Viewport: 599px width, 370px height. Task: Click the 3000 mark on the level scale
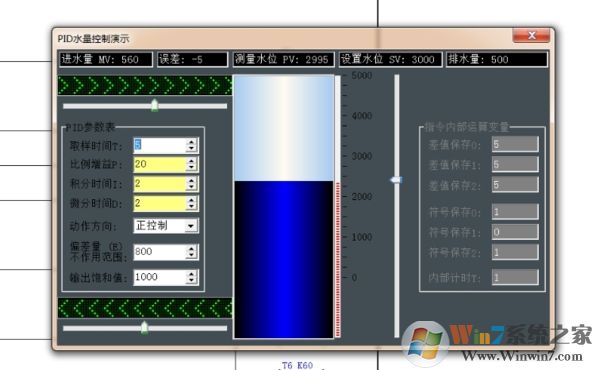[362, 156]
